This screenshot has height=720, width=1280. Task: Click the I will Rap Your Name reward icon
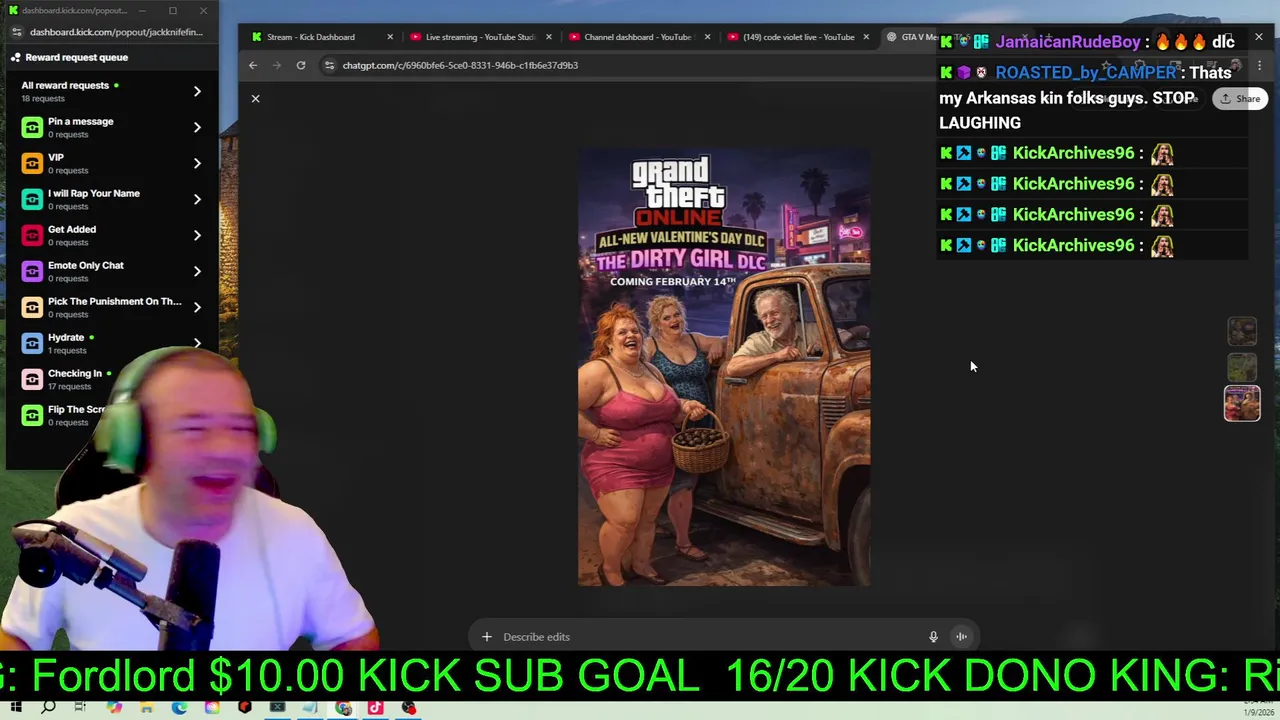click(32, 199)
